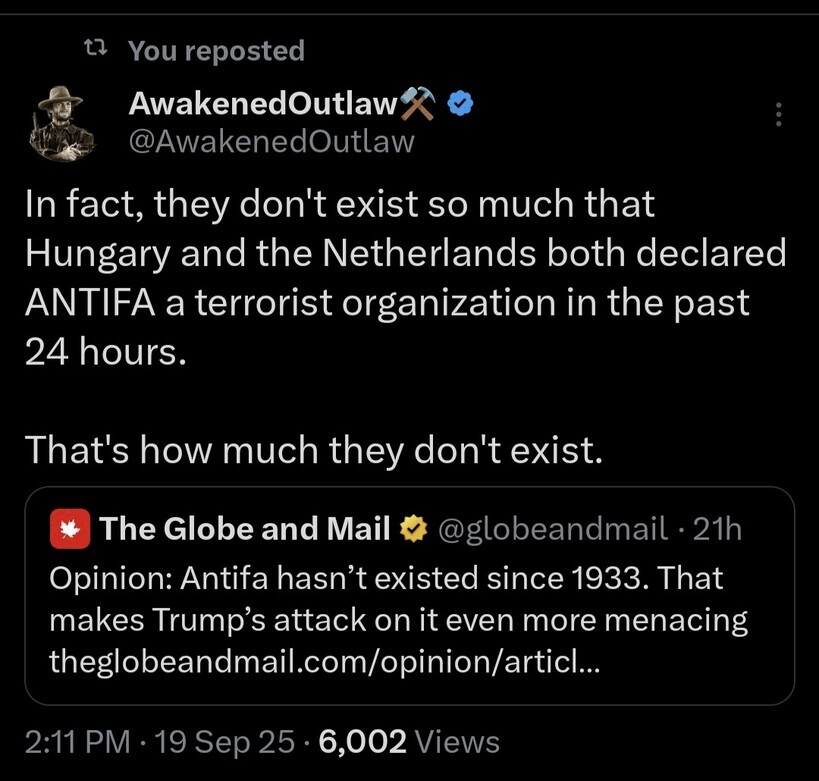This screenshot has height=781, width=819.
Task: Tap the 'That's how much they don't exist' line
Action: tap(314, 450)
